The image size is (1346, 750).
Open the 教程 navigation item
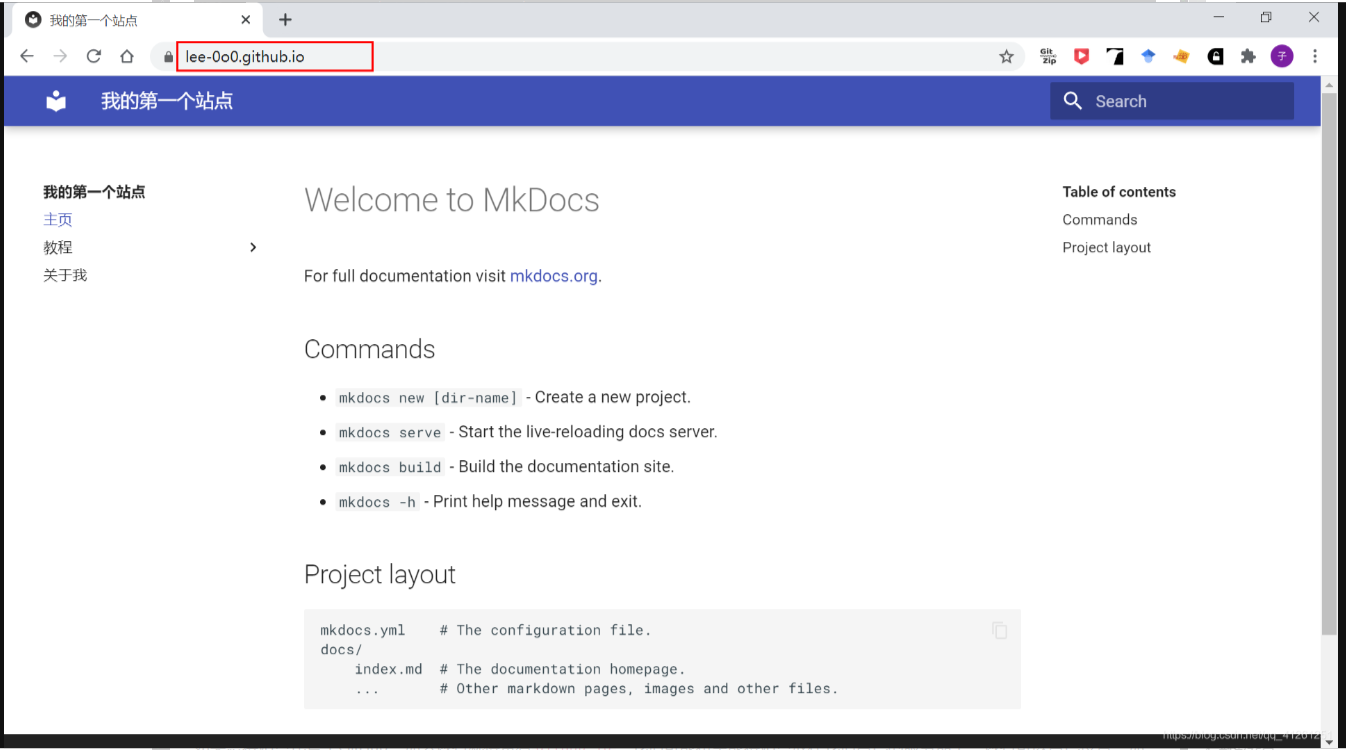point(58,247)
